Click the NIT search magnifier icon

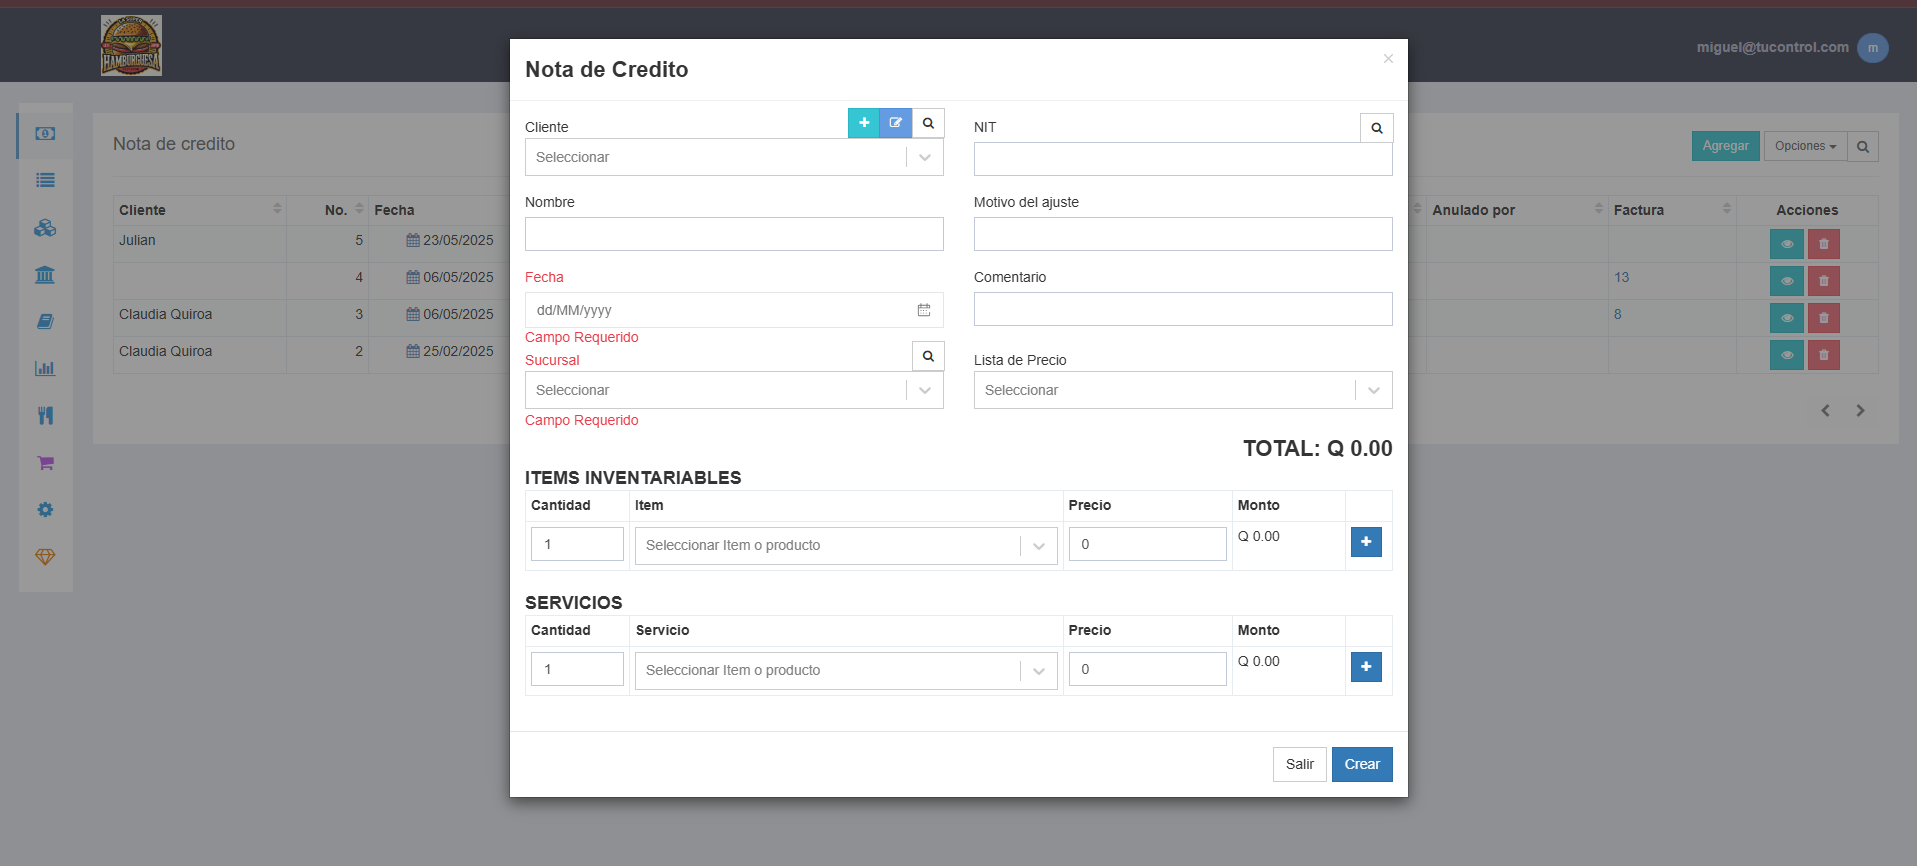1377,128
